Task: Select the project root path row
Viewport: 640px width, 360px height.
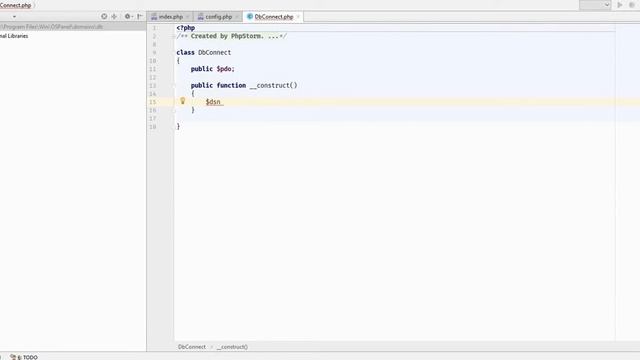Action: (73, 27)
